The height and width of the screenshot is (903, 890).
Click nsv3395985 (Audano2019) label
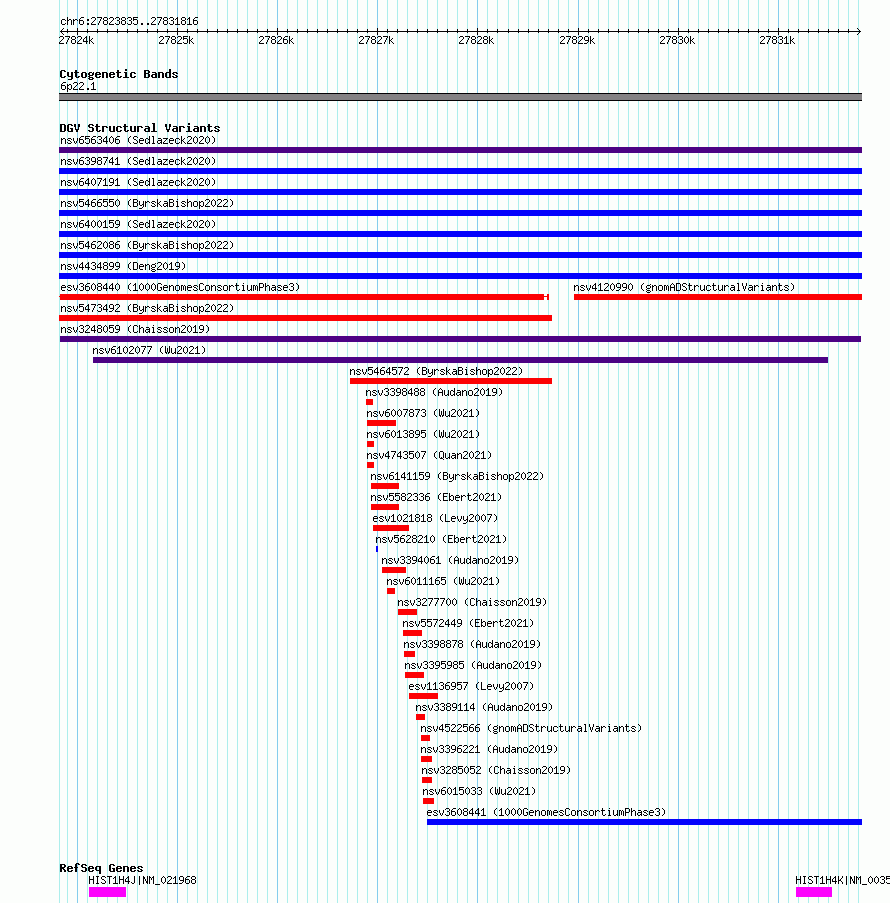tap(474, 666)
